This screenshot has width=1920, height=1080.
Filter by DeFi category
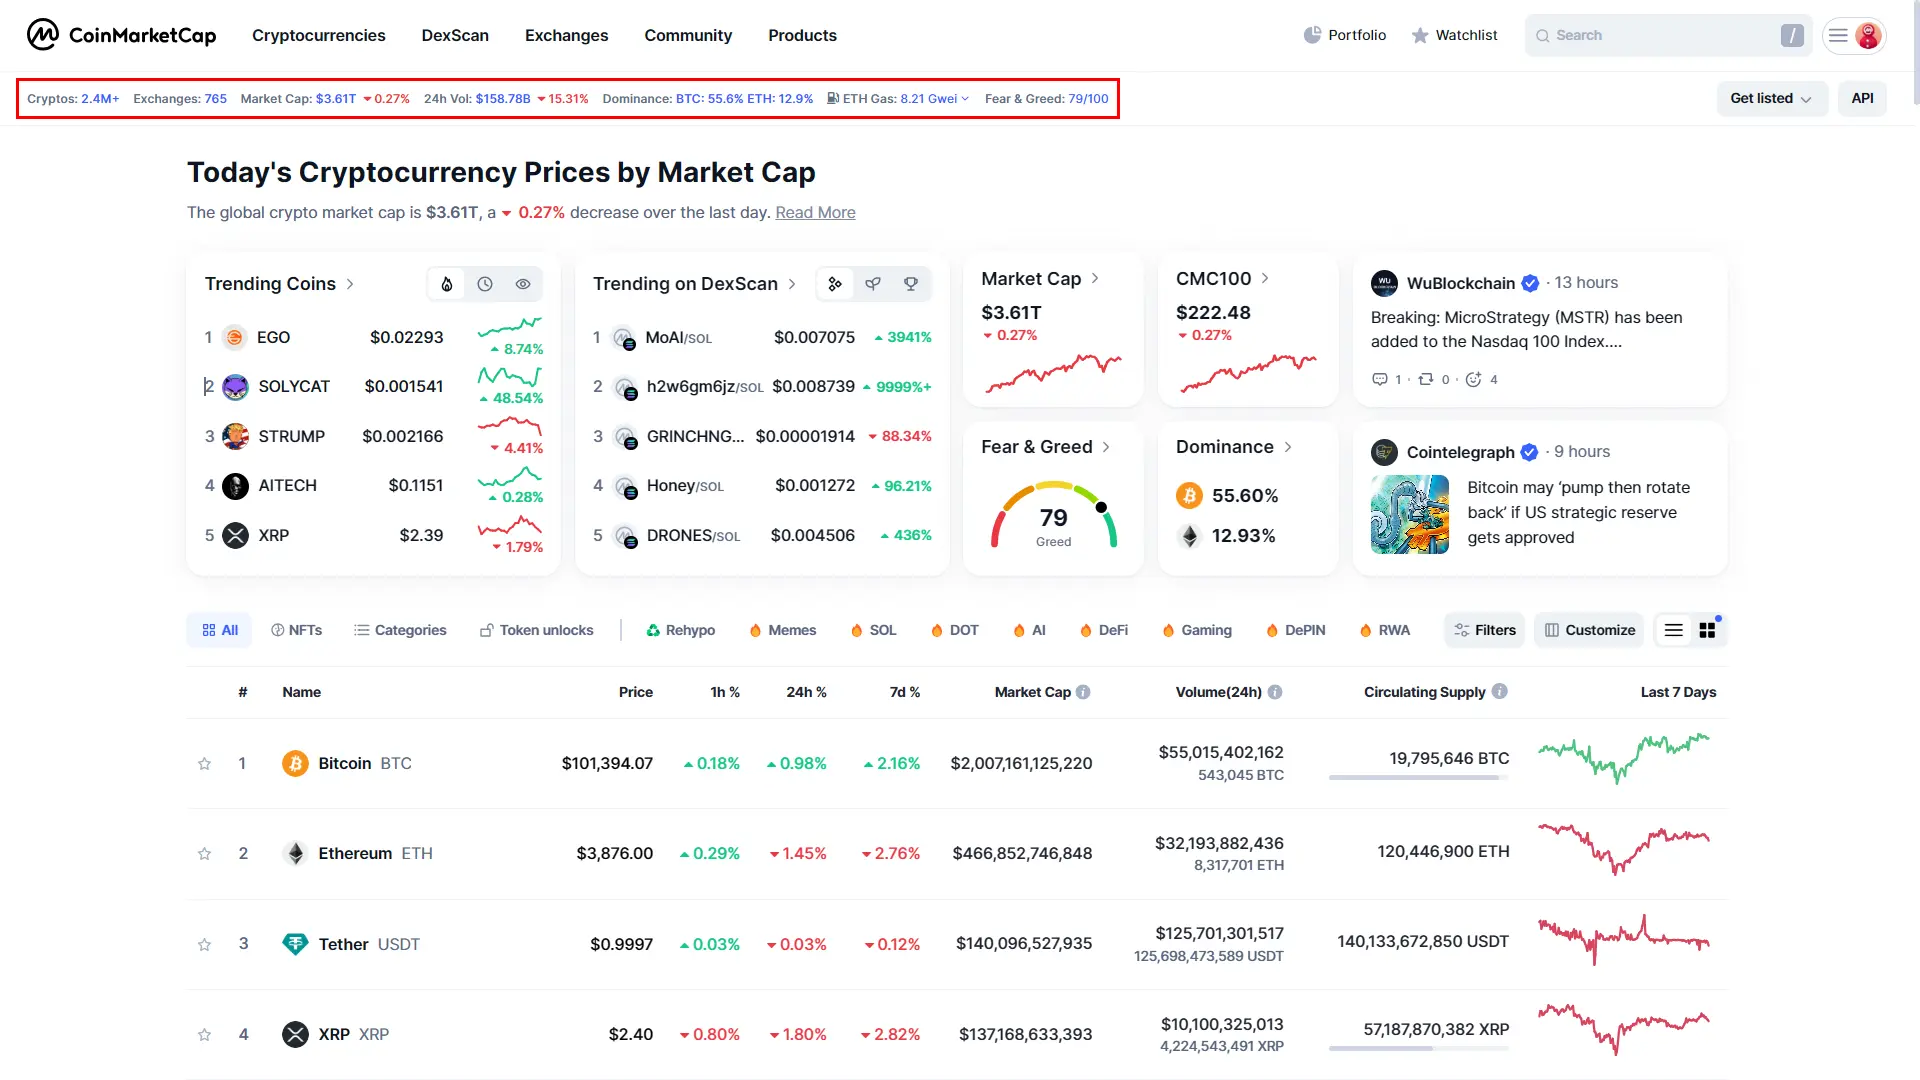(x=1103, y=630)
